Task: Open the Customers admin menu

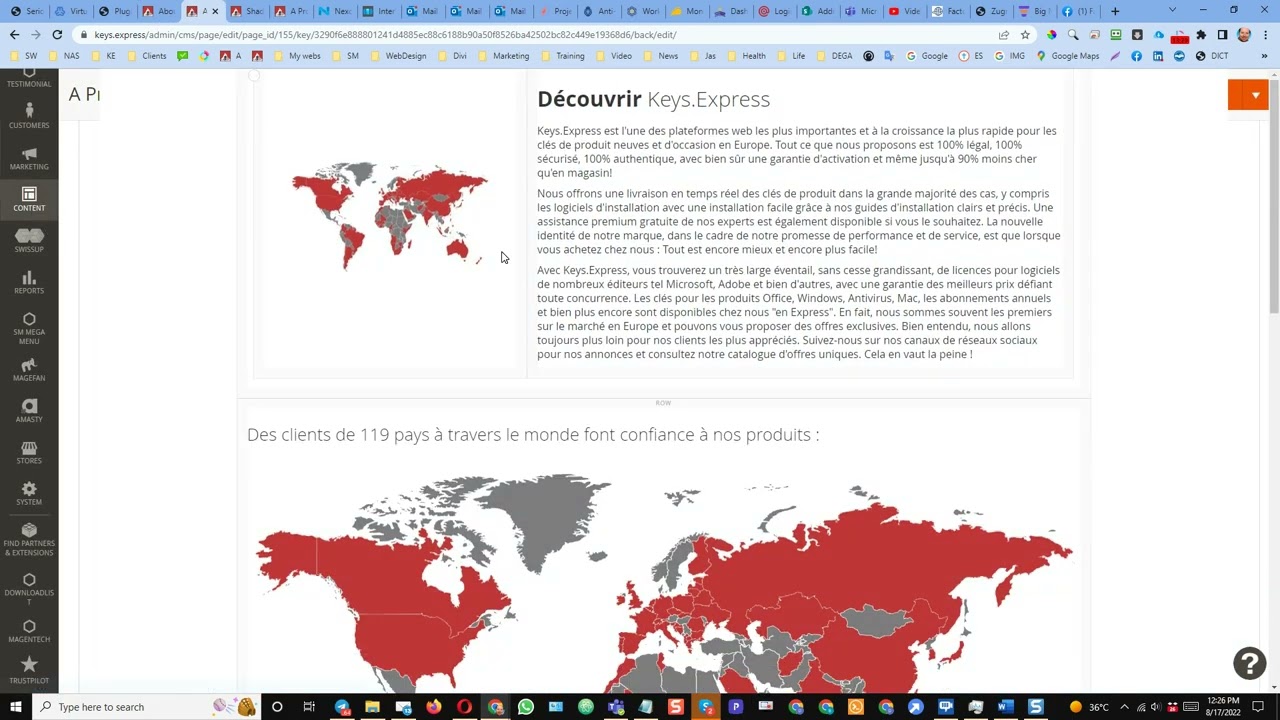Action: (29, 115)
